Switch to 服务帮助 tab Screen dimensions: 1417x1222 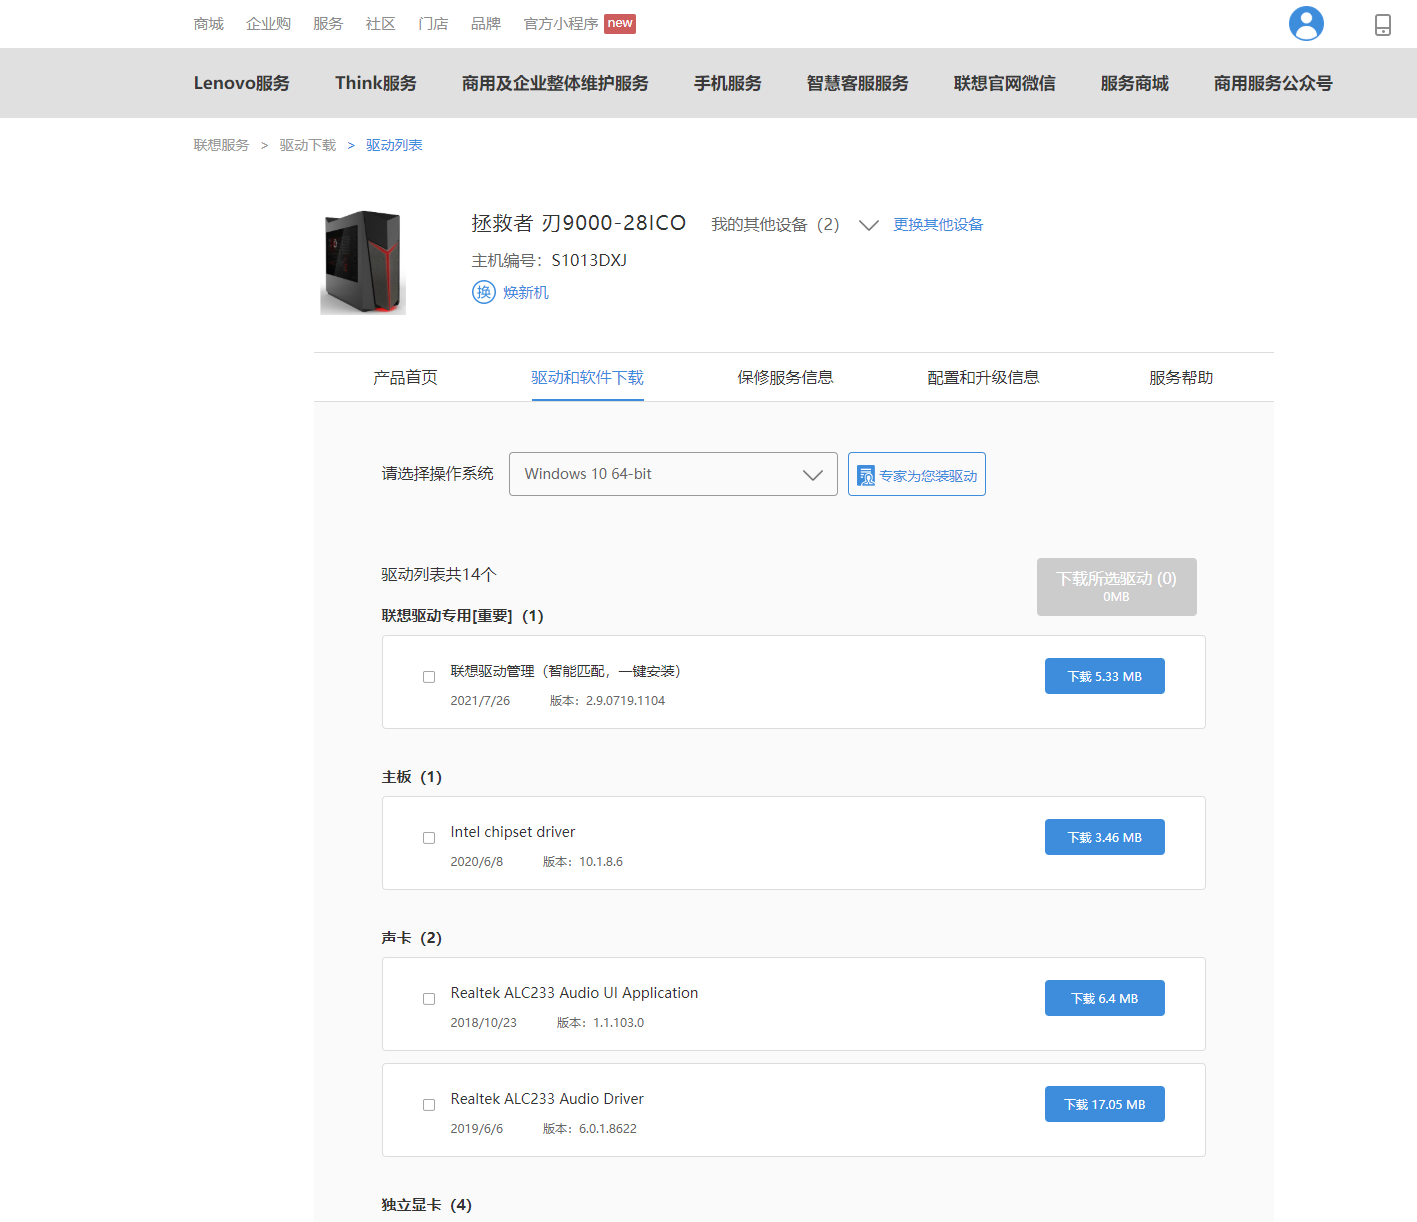tap(1181, 377)
